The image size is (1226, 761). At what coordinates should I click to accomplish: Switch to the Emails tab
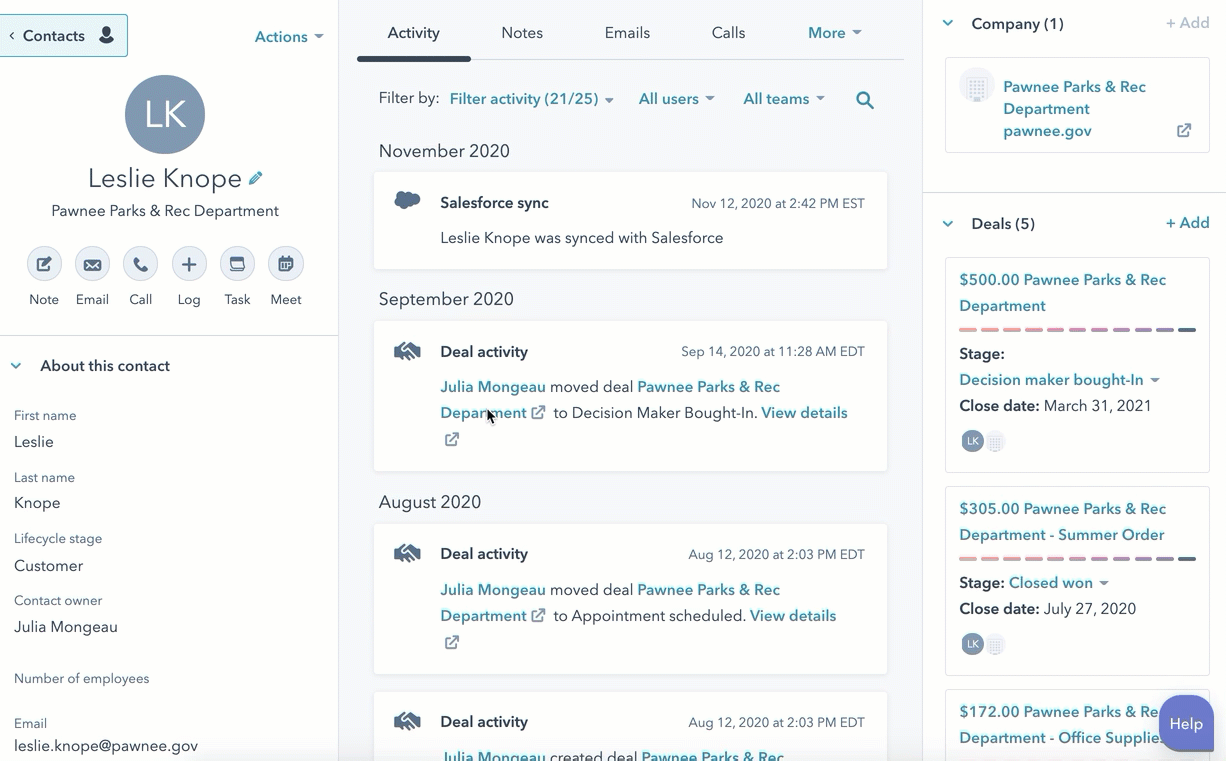coord(627,33)
